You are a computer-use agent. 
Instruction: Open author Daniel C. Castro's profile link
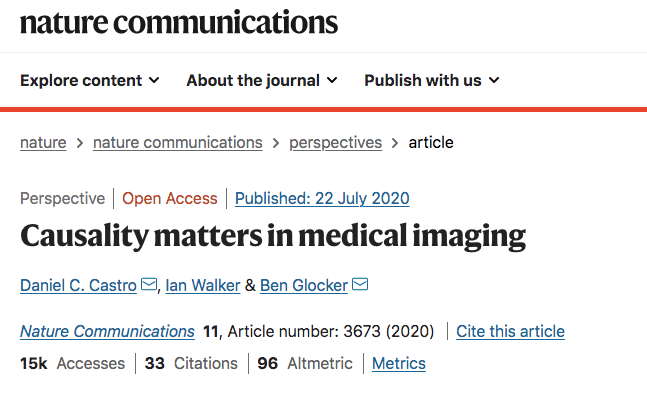pyautogui.click(x=78, y=285)
